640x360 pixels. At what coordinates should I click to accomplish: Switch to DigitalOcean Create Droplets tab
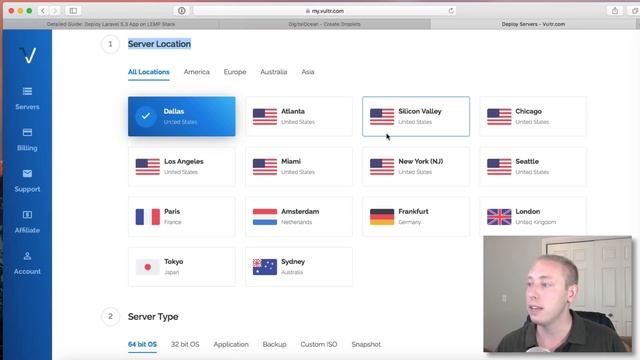click(324, 24)
